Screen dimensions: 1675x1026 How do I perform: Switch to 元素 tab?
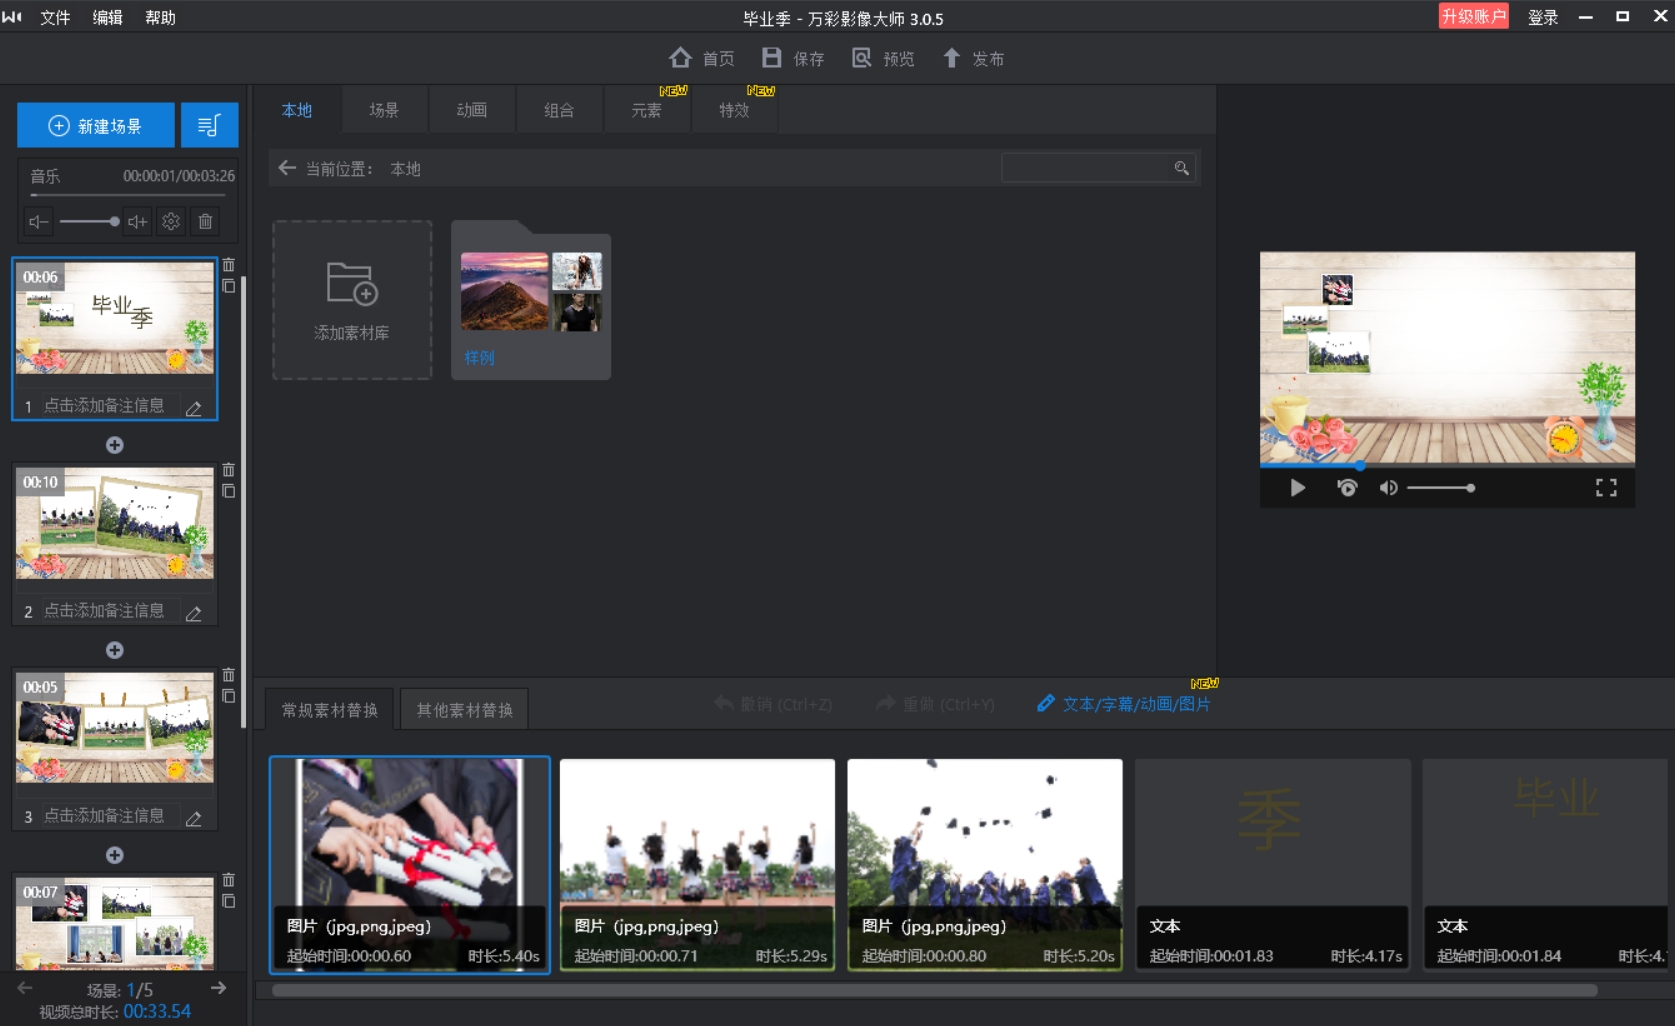point(647,110)
